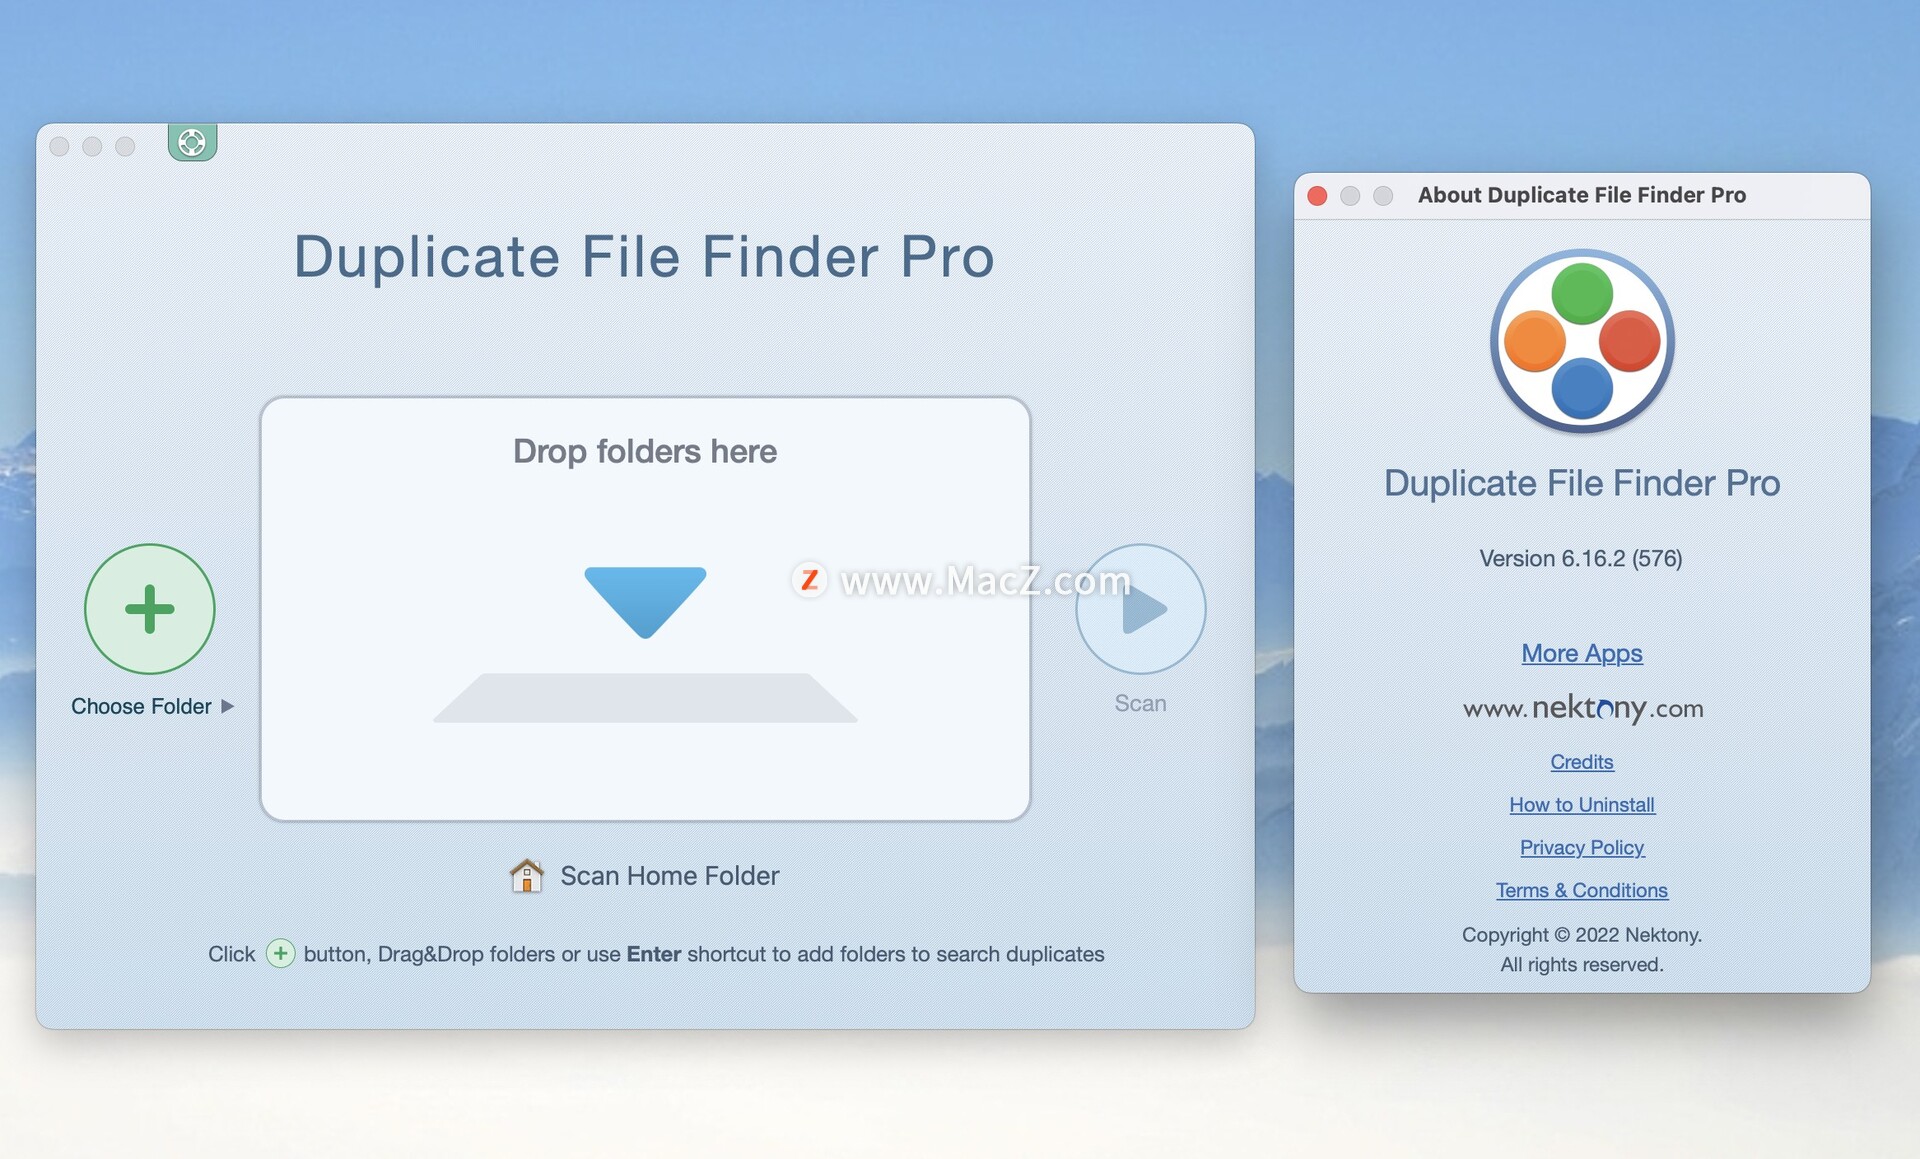
Task: Open Terms & Conditions
Action: click(x=1581, y=890)
